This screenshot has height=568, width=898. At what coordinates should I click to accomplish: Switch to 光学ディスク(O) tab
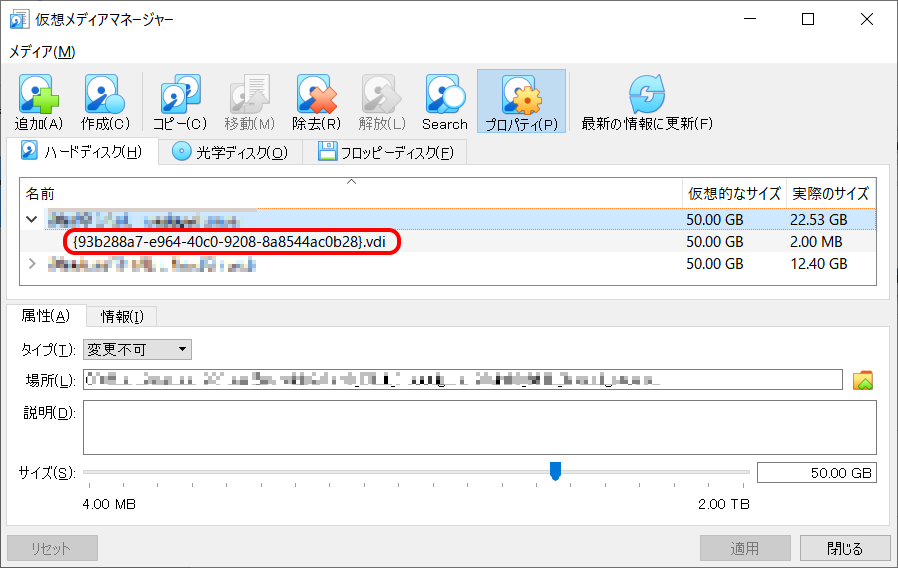pos(230,152)
